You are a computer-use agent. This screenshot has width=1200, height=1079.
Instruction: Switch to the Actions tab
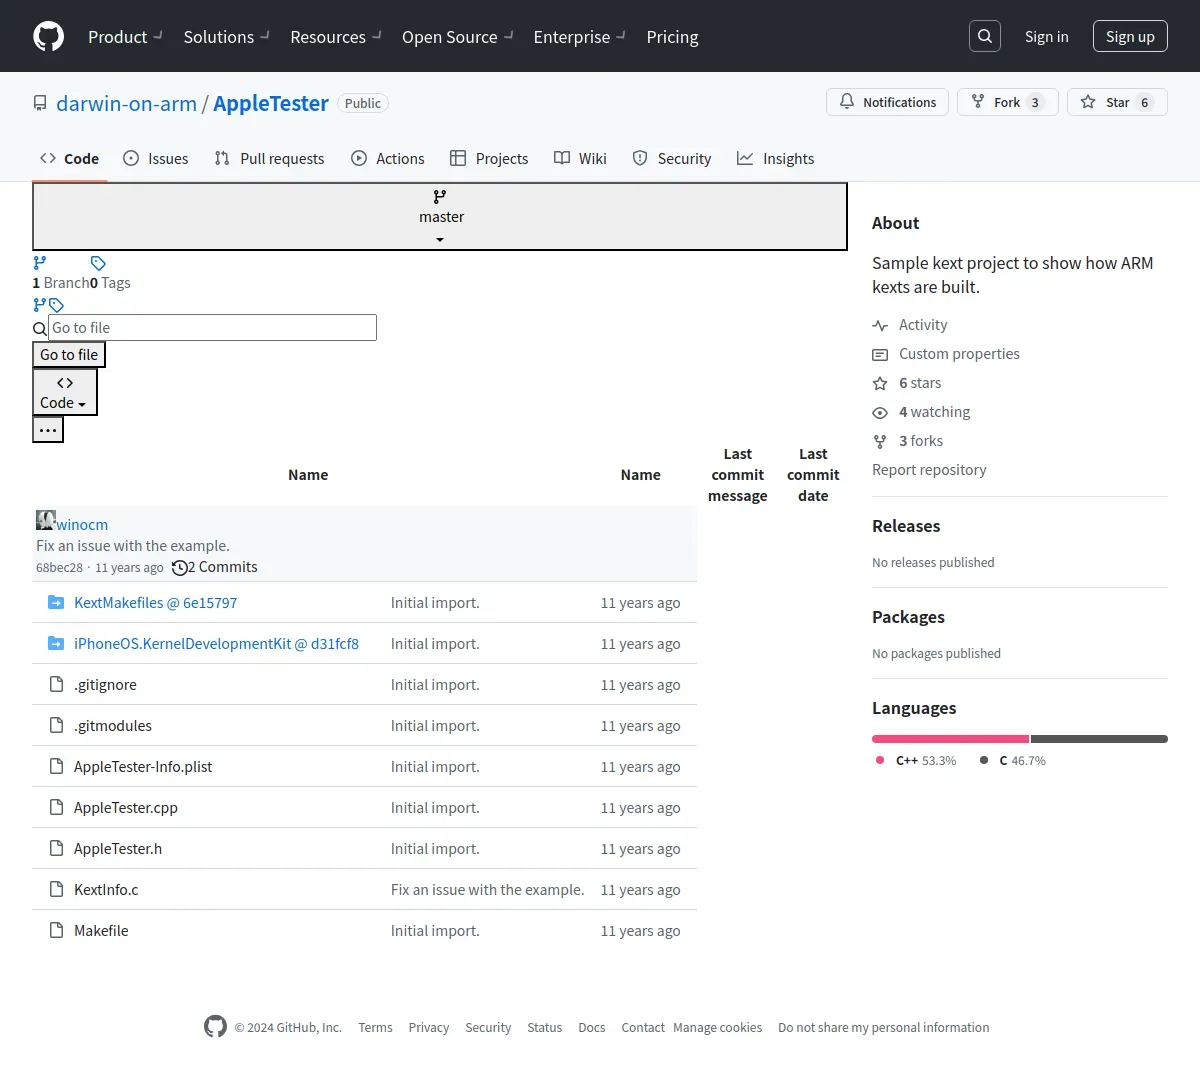(388, 158)
